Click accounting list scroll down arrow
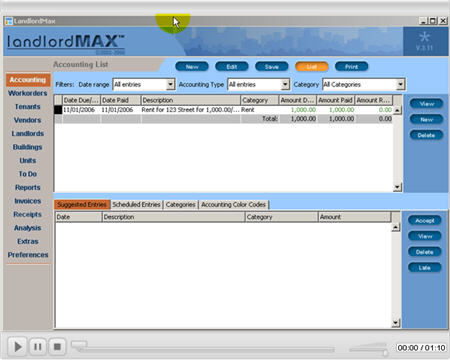450x360 pixels. (397, 187)
